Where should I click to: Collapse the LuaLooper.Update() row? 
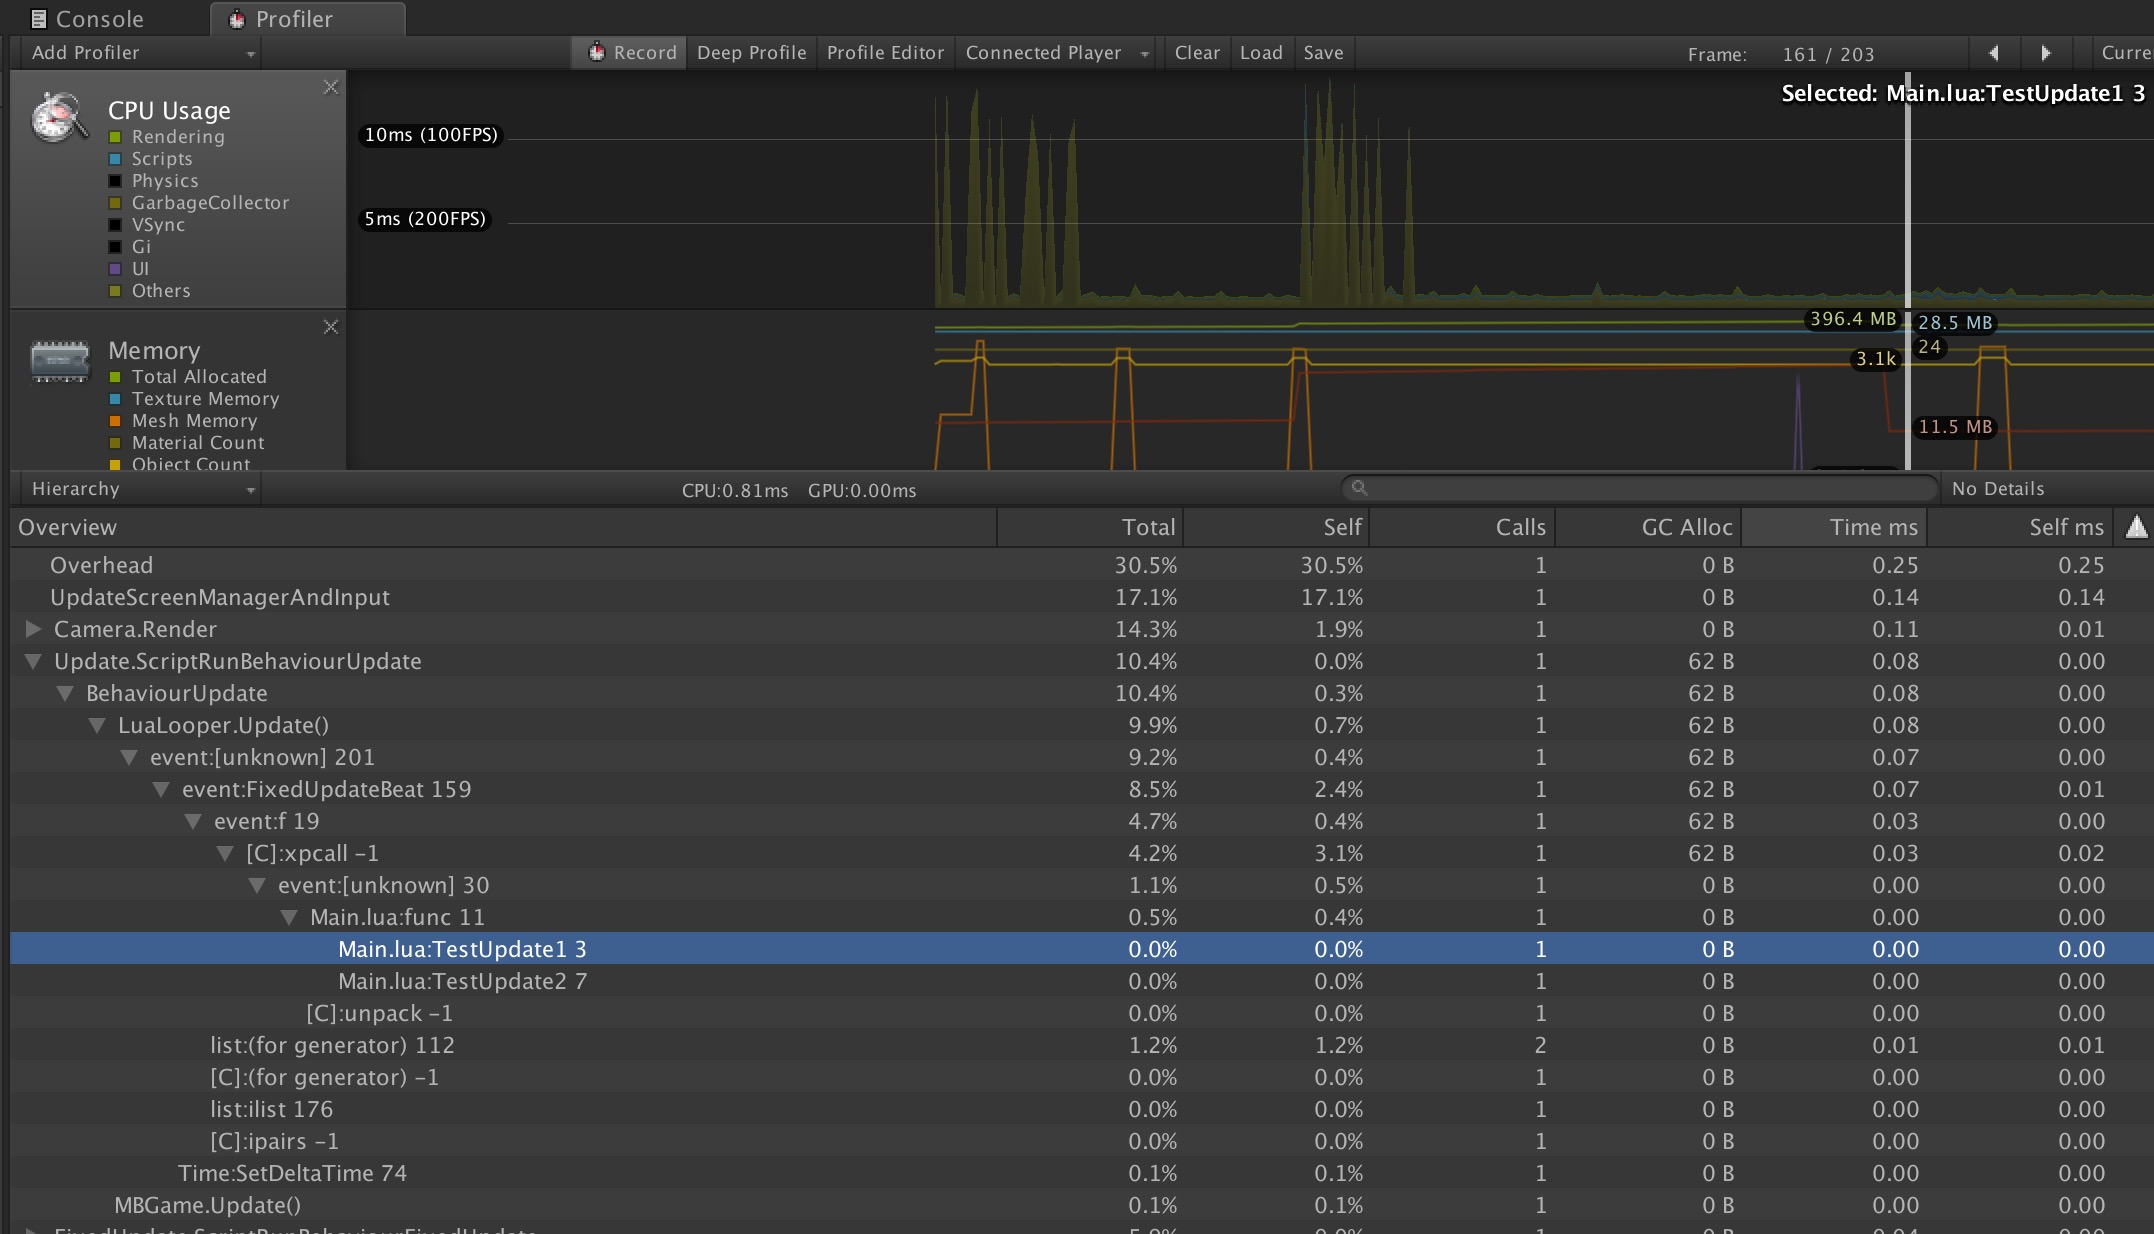point(97,725)
